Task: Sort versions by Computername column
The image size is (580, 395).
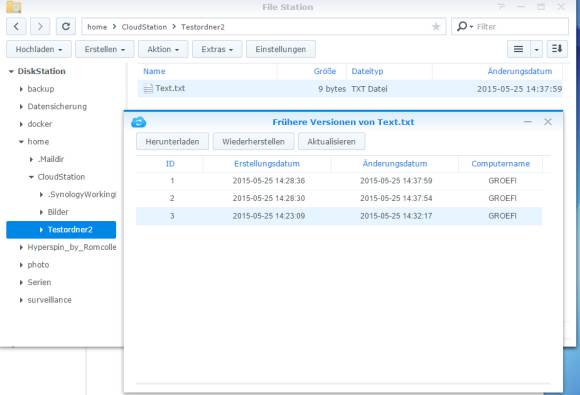Action: (500, 164)
